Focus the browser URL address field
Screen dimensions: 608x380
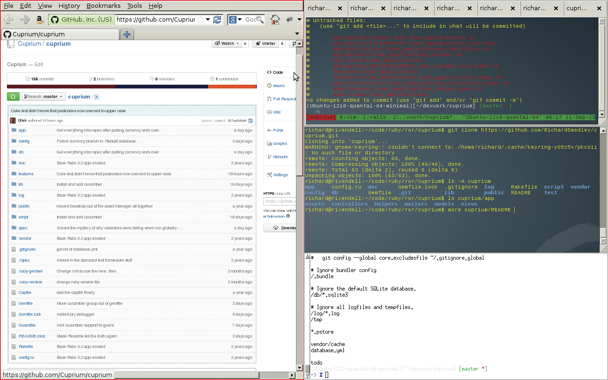(156, 19)
